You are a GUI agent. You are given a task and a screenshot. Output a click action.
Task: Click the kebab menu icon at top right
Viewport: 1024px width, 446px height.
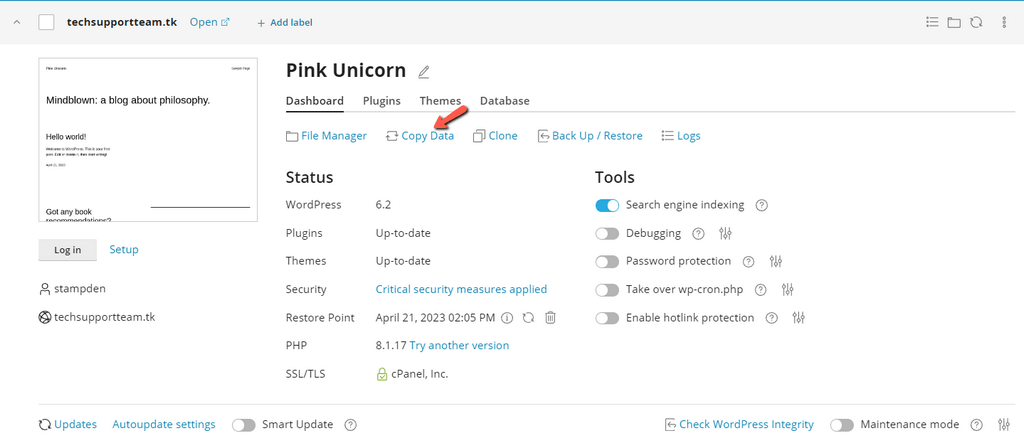(x=1003, y=22)
